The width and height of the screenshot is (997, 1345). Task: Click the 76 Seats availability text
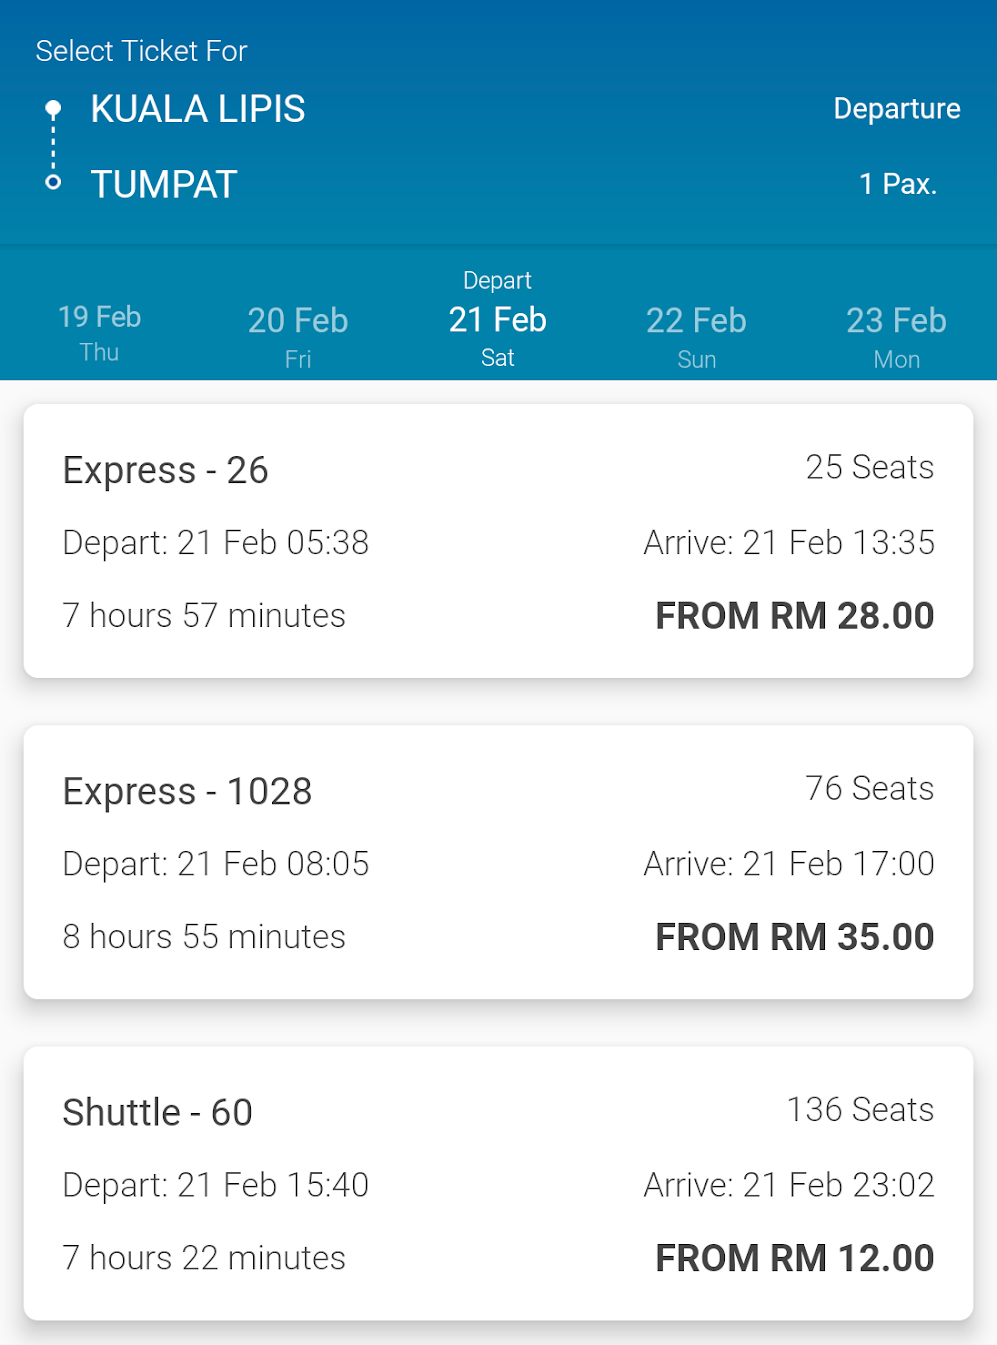(869, 788)
